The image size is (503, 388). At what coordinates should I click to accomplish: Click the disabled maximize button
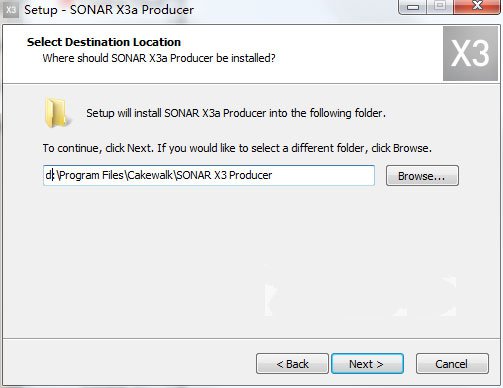click(x=440, y=7)
